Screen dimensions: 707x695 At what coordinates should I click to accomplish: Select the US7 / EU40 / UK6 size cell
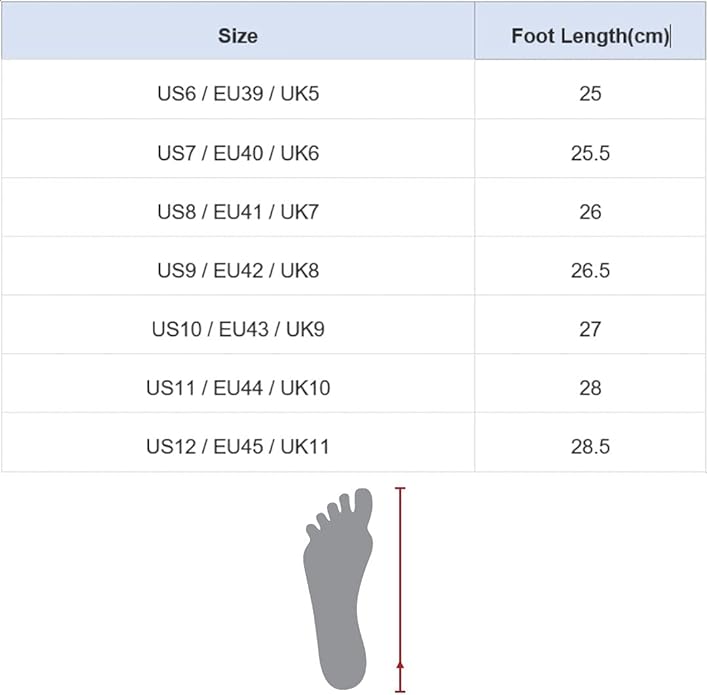[238, 153]
